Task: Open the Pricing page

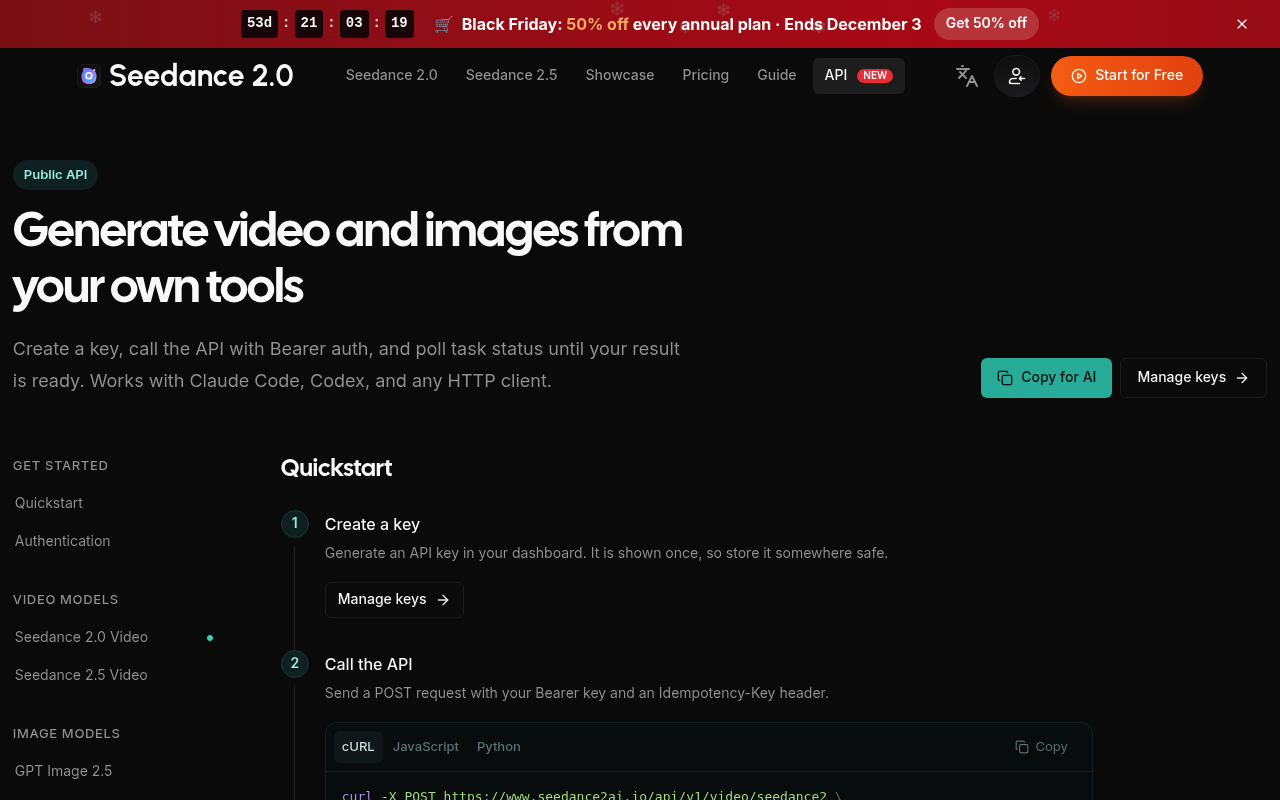Action: [x=706, y=75]
